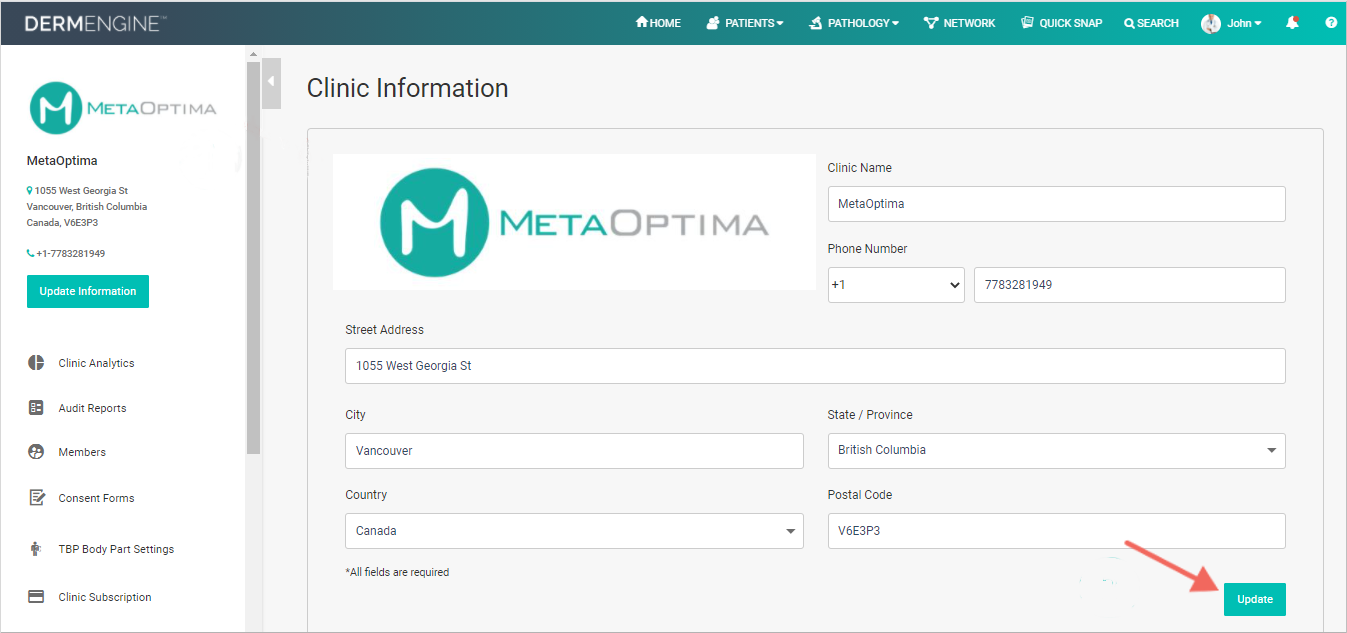The image size is (1347, 633).
Task: Click the City input field
Action: click(x=574, y=451)
